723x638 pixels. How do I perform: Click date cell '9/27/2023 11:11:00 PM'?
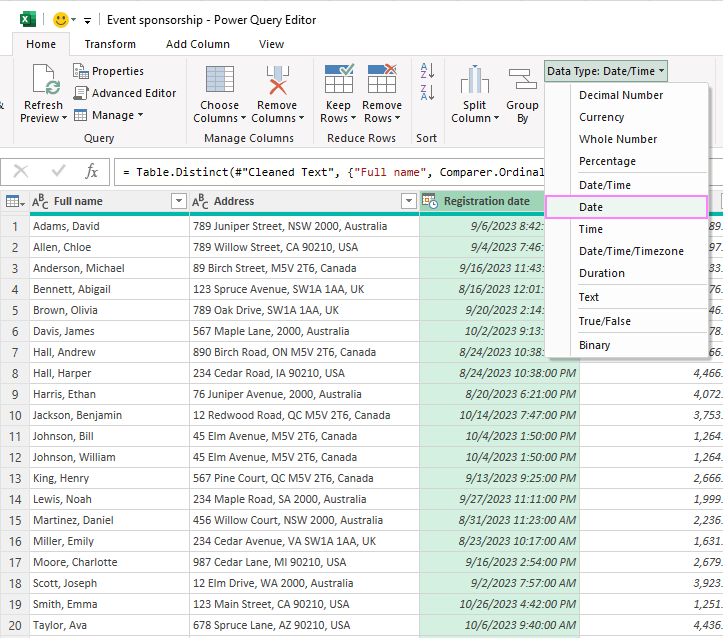click(x=499, y=499)
